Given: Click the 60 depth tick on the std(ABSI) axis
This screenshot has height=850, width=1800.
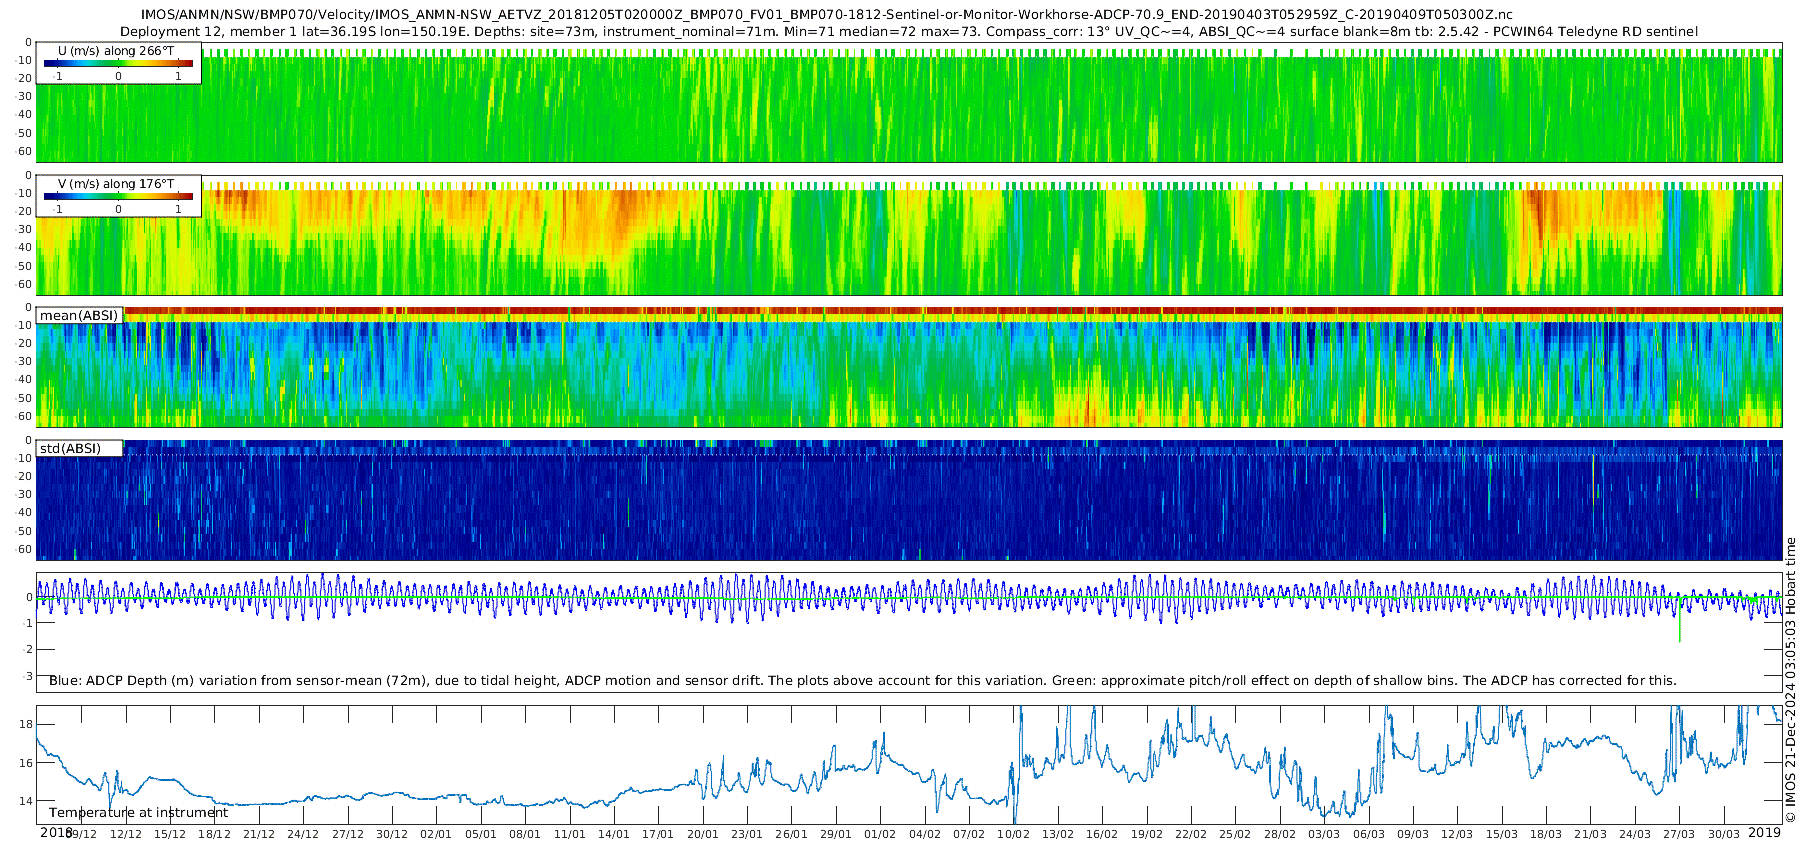Looking at the screenshot, I should (25, 549).
